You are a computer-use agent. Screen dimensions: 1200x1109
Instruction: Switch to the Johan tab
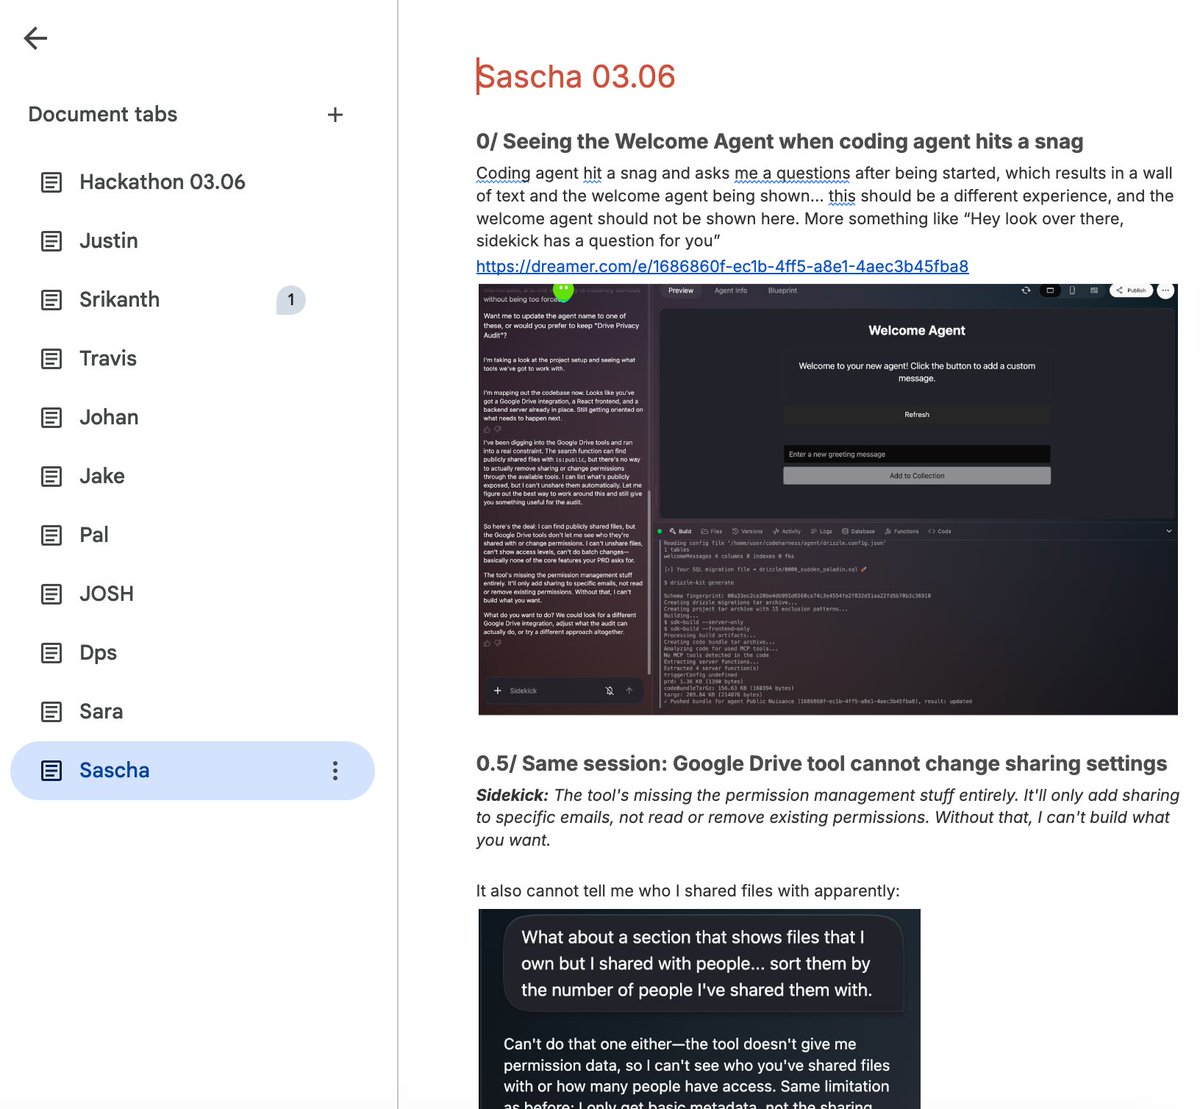point(109,417)
